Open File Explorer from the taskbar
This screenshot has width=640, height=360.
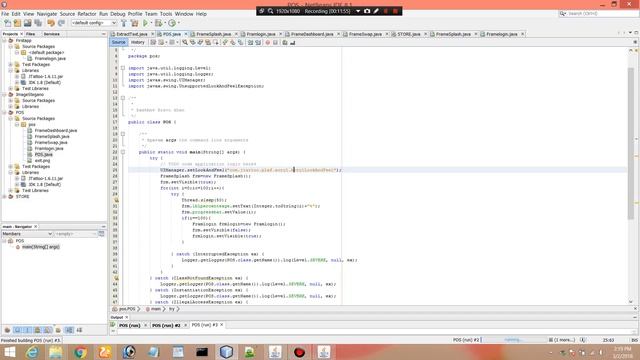coord(56,352)
